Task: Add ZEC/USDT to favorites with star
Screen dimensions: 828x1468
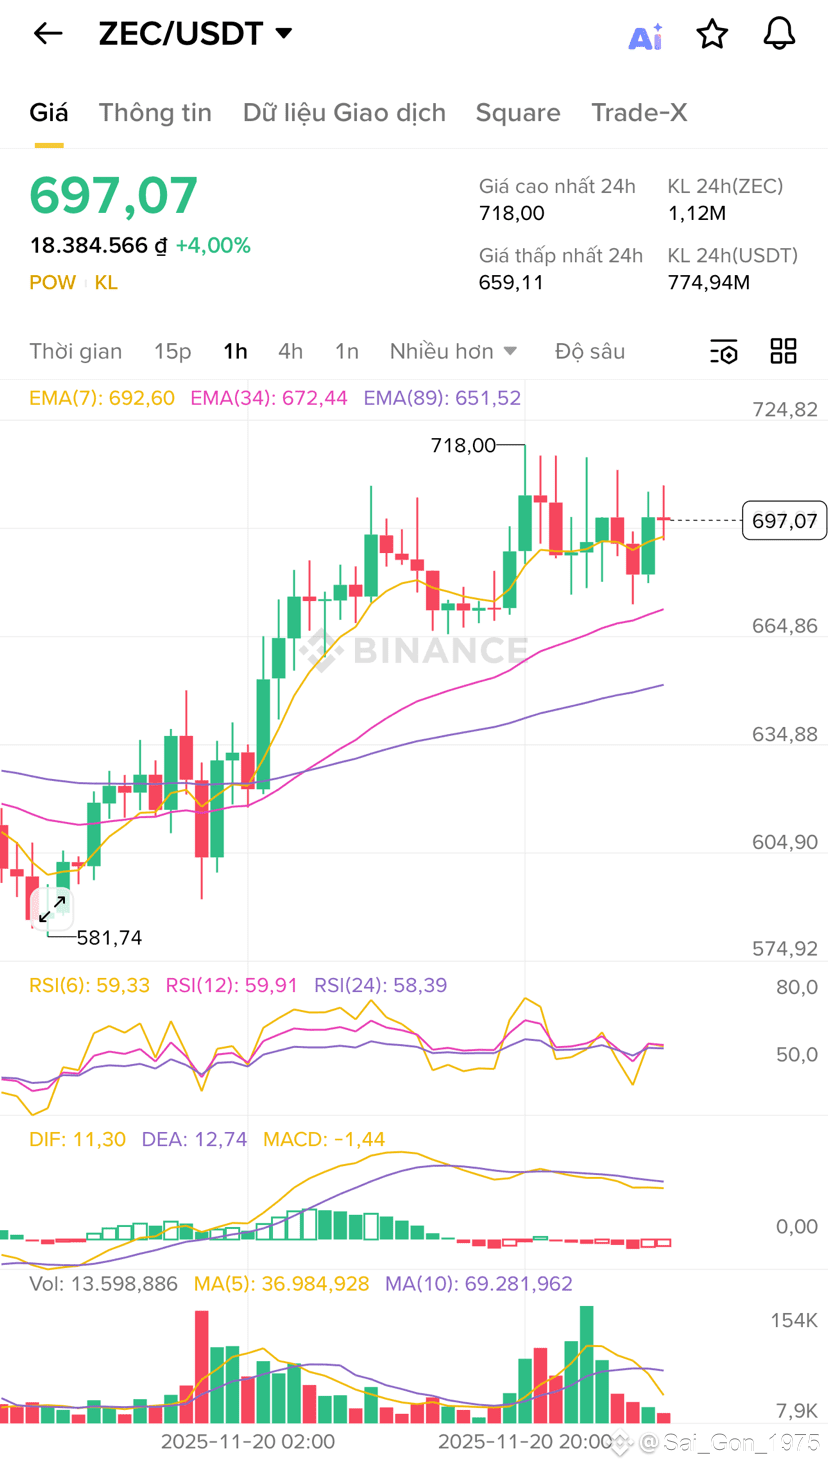Action: click(x=712, y=34)
